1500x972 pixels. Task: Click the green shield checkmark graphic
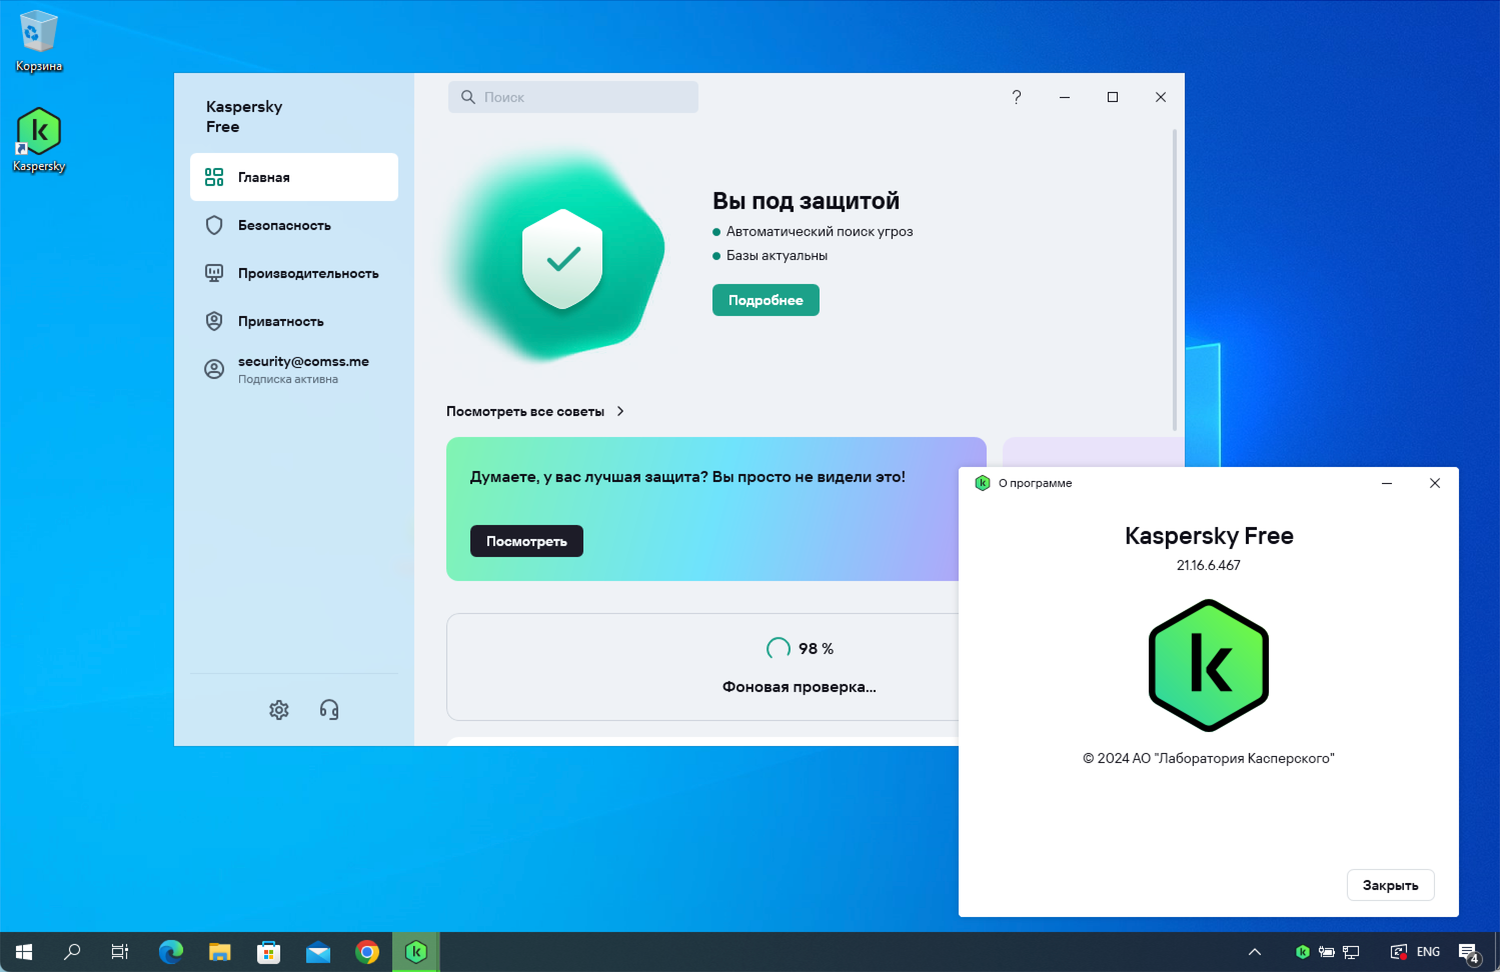562,259
